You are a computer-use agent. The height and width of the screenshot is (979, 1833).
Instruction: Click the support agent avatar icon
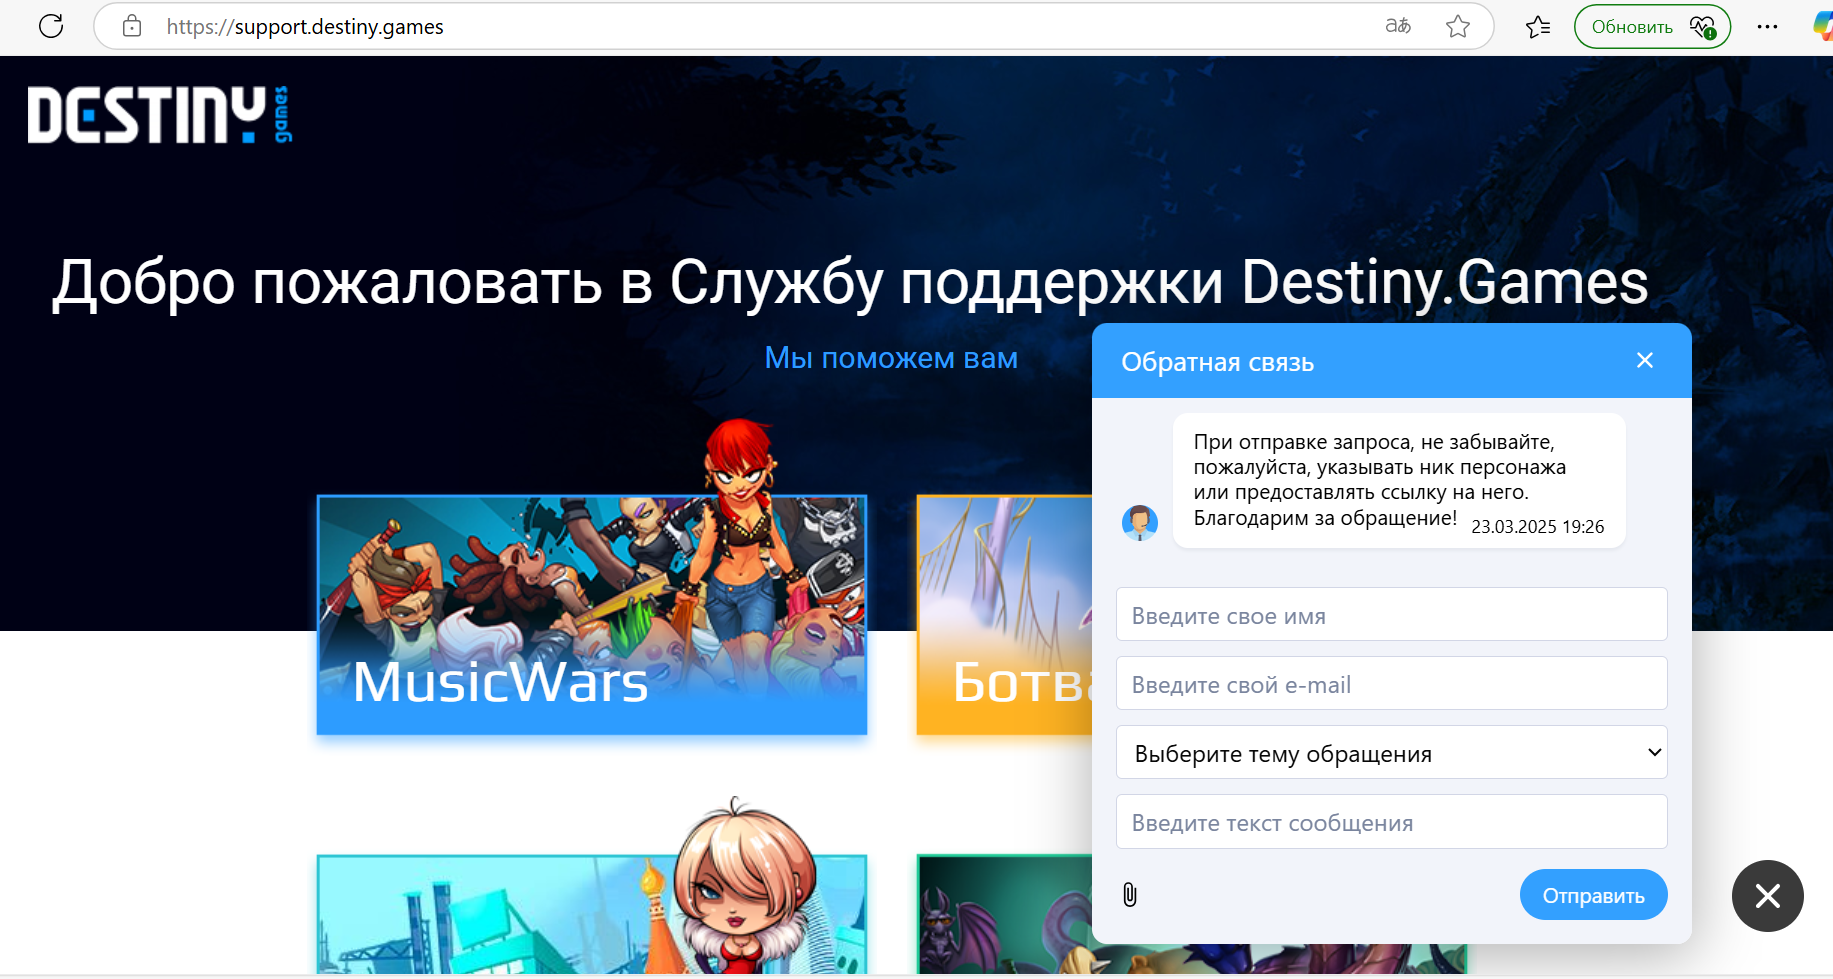1139,522
